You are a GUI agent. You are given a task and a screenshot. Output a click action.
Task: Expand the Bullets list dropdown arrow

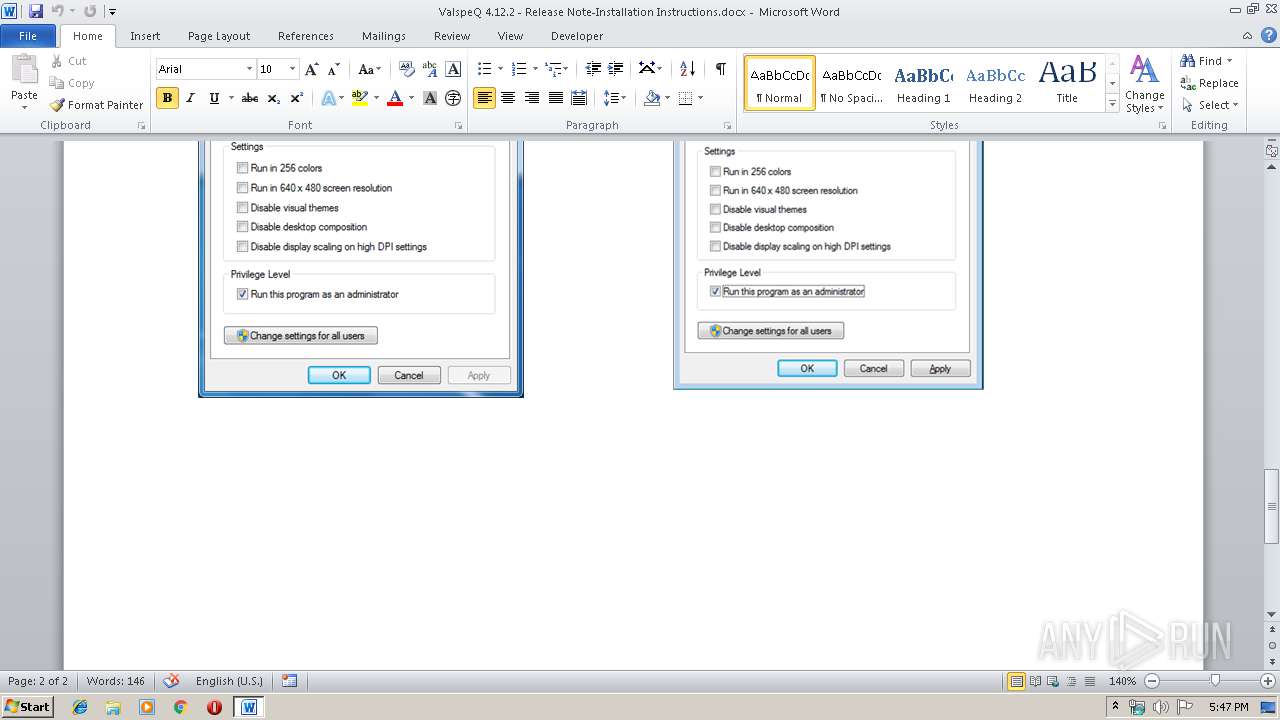(x=500, y=69)
